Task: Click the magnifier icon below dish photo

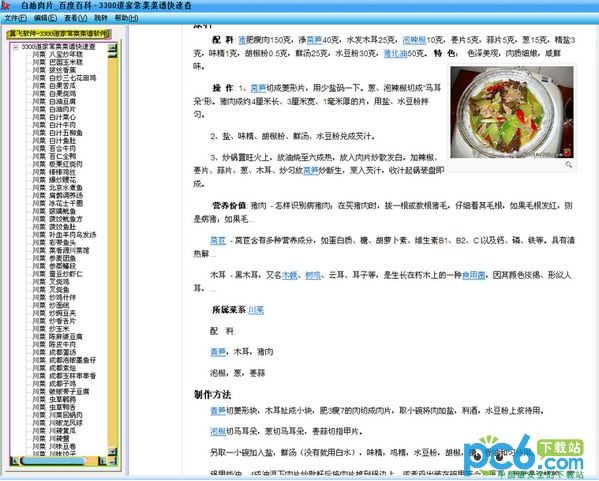Action: (568, 164)
